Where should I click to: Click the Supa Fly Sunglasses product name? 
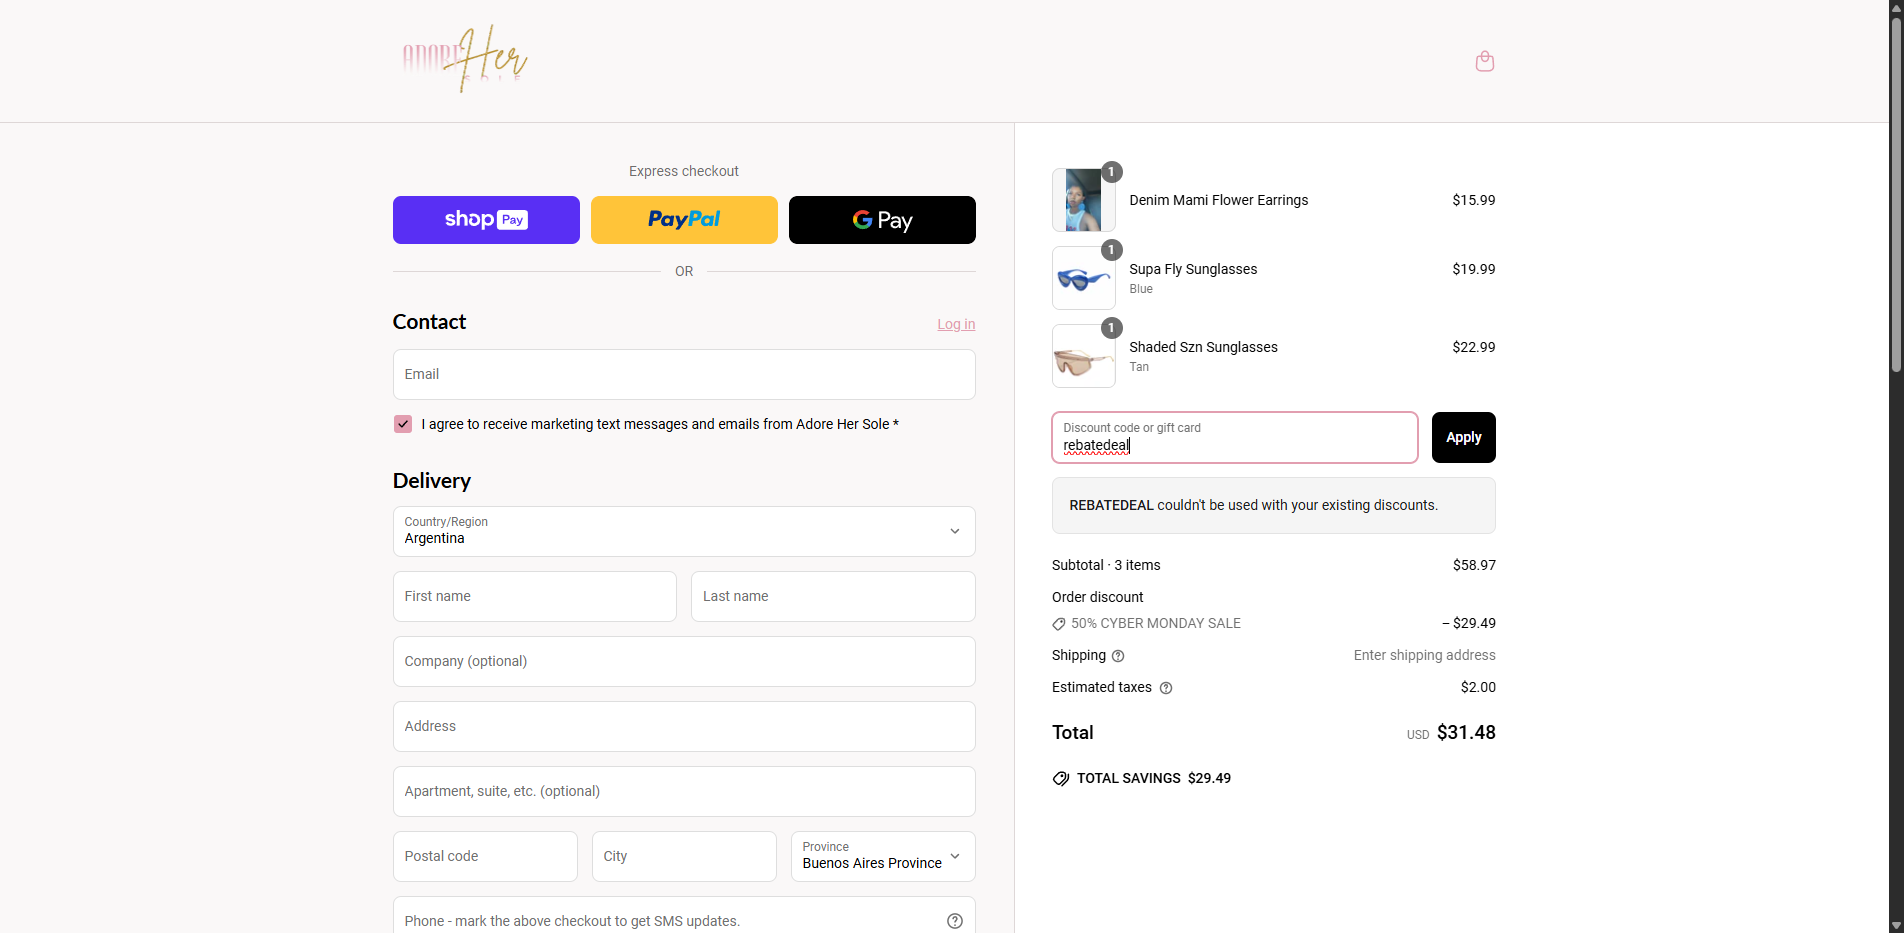pos(1193,269)
